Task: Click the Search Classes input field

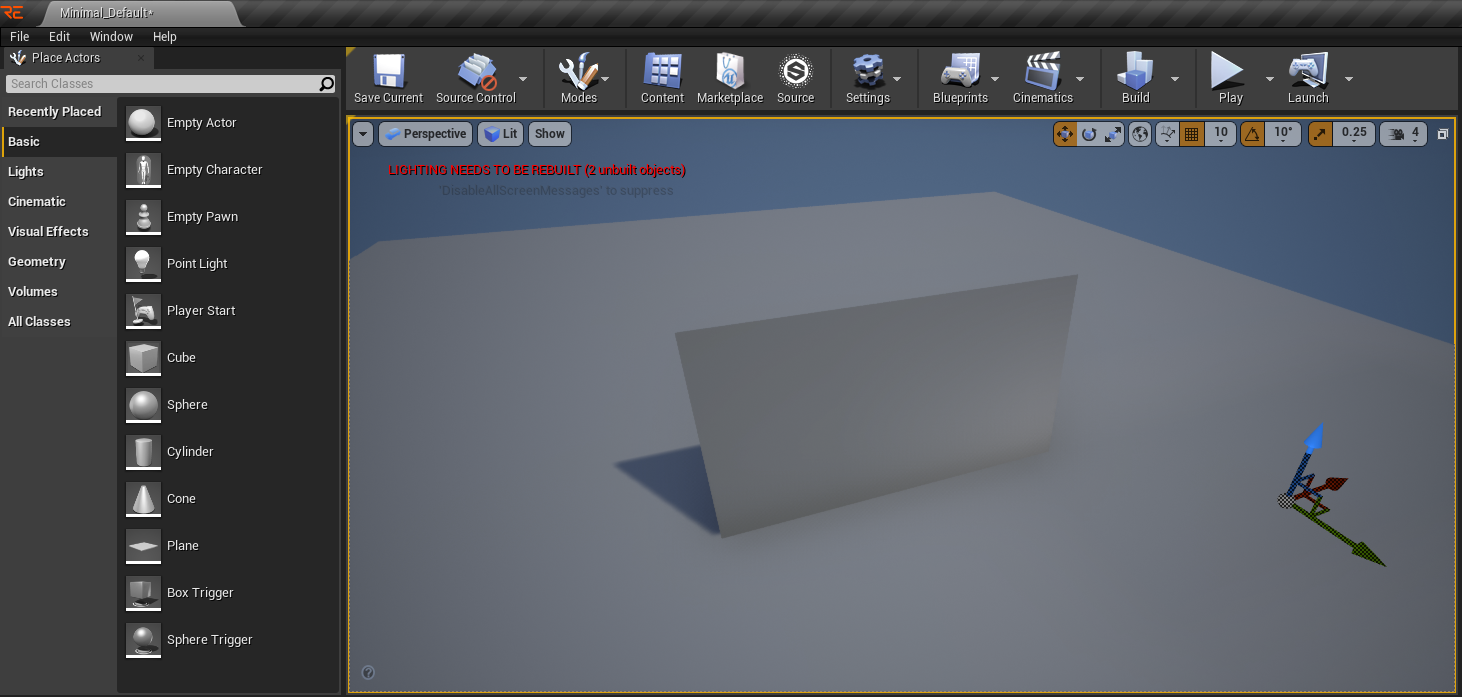Action: click(160, 84)
